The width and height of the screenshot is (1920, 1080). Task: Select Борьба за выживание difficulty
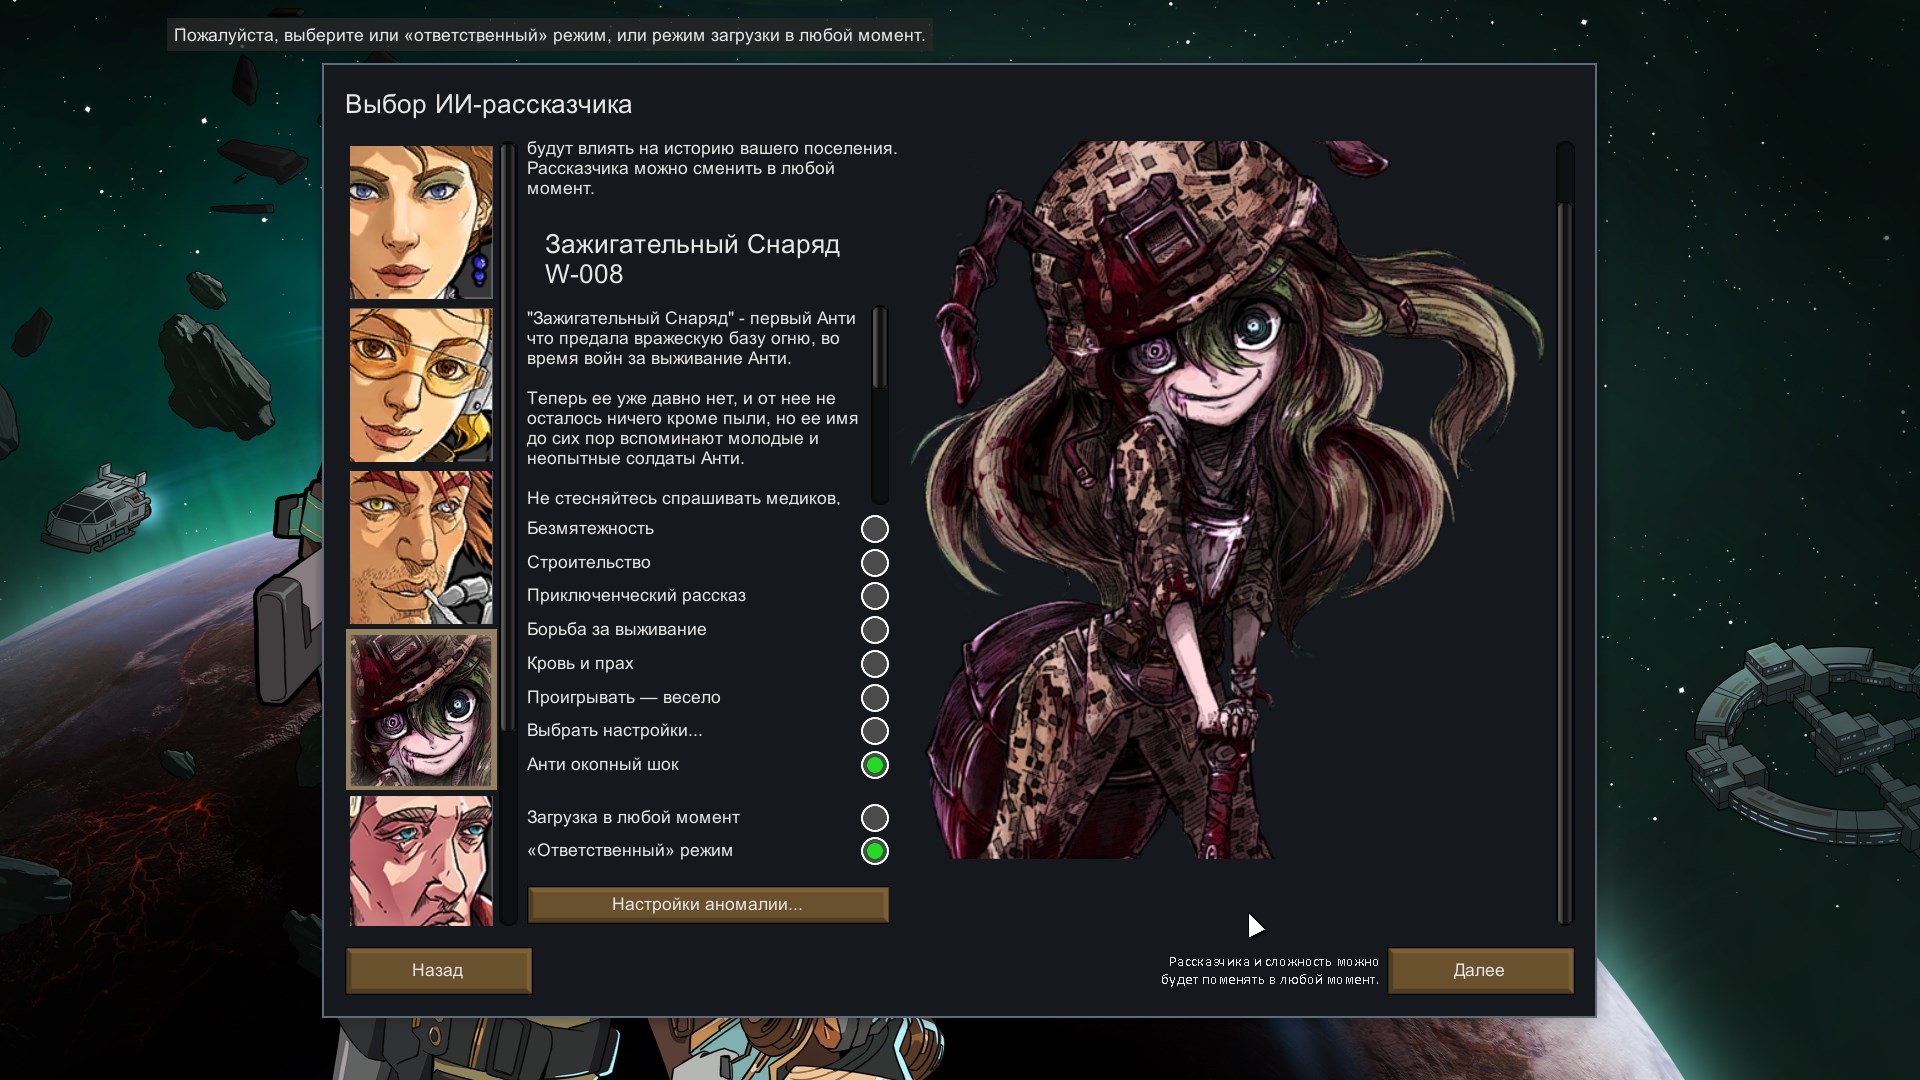874,630
